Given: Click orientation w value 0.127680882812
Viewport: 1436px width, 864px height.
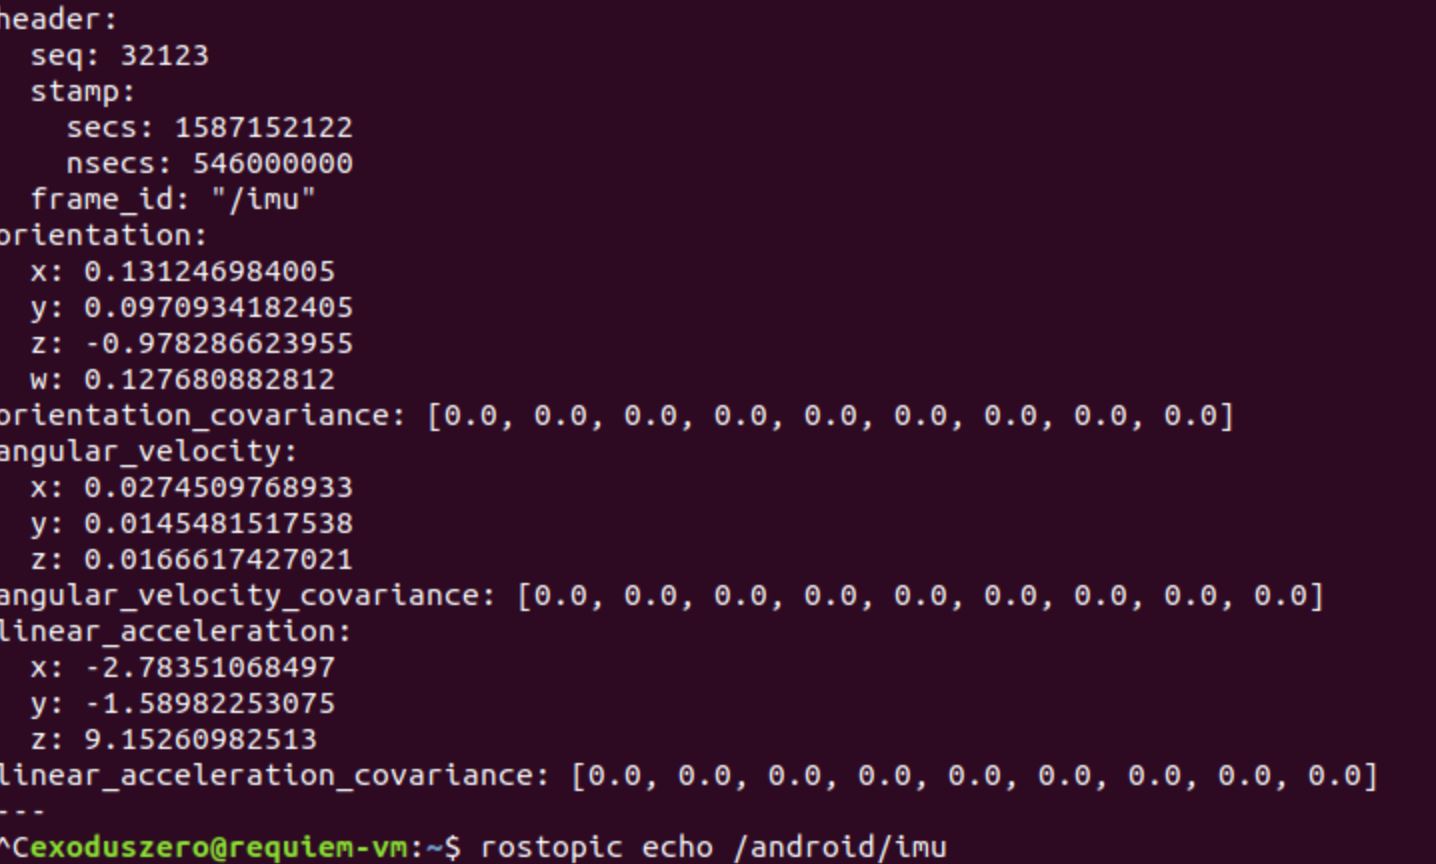Looking at the screenshot, I should [209, 379].
